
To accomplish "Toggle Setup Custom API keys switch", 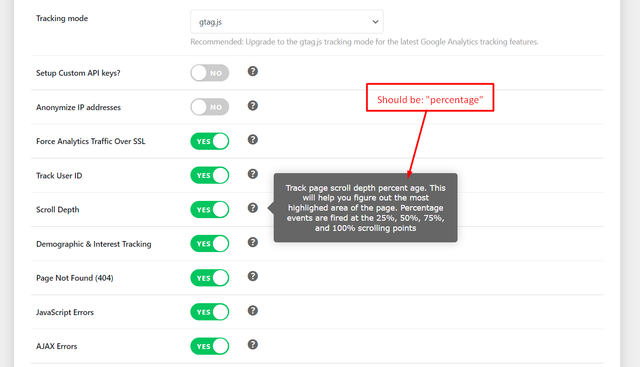I will click(209, 73).
